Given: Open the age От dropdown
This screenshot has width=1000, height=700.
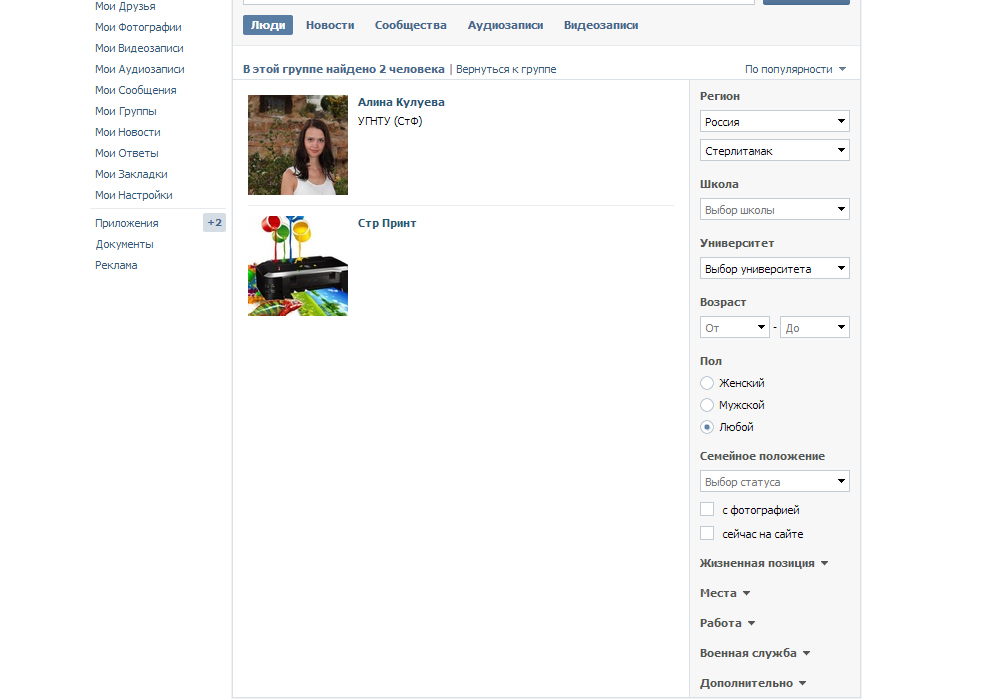Looking at the screenshot, I should tap(735, 328).
